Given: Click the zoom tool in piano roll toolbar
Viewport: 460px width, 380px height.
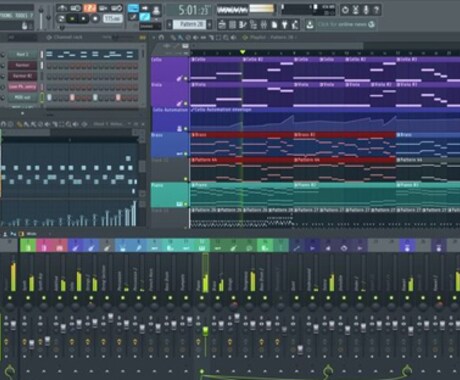Looking at the screenshot, I should 68,124.
